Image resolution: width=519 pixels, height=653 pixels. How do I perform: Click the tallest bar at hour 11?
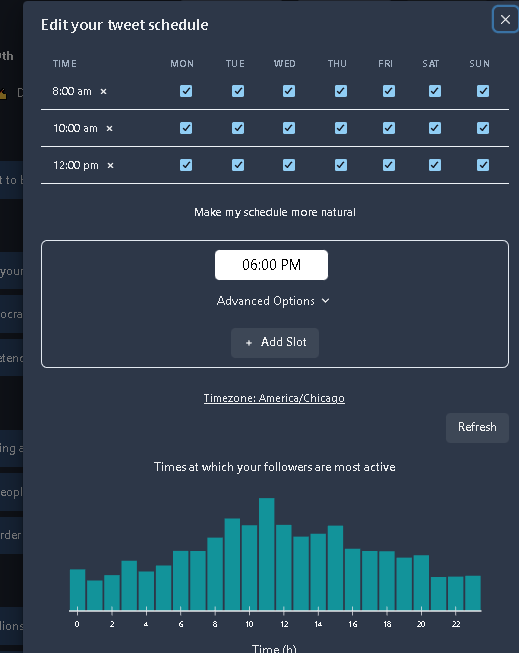pyautogui.click(x=267, y=554)
